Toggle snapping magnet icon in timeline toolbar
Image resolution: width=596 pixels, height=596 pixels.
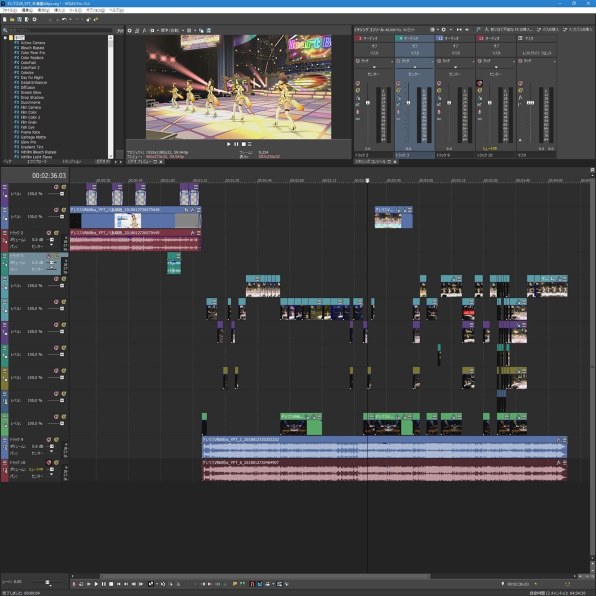click(x=252, y=584)
